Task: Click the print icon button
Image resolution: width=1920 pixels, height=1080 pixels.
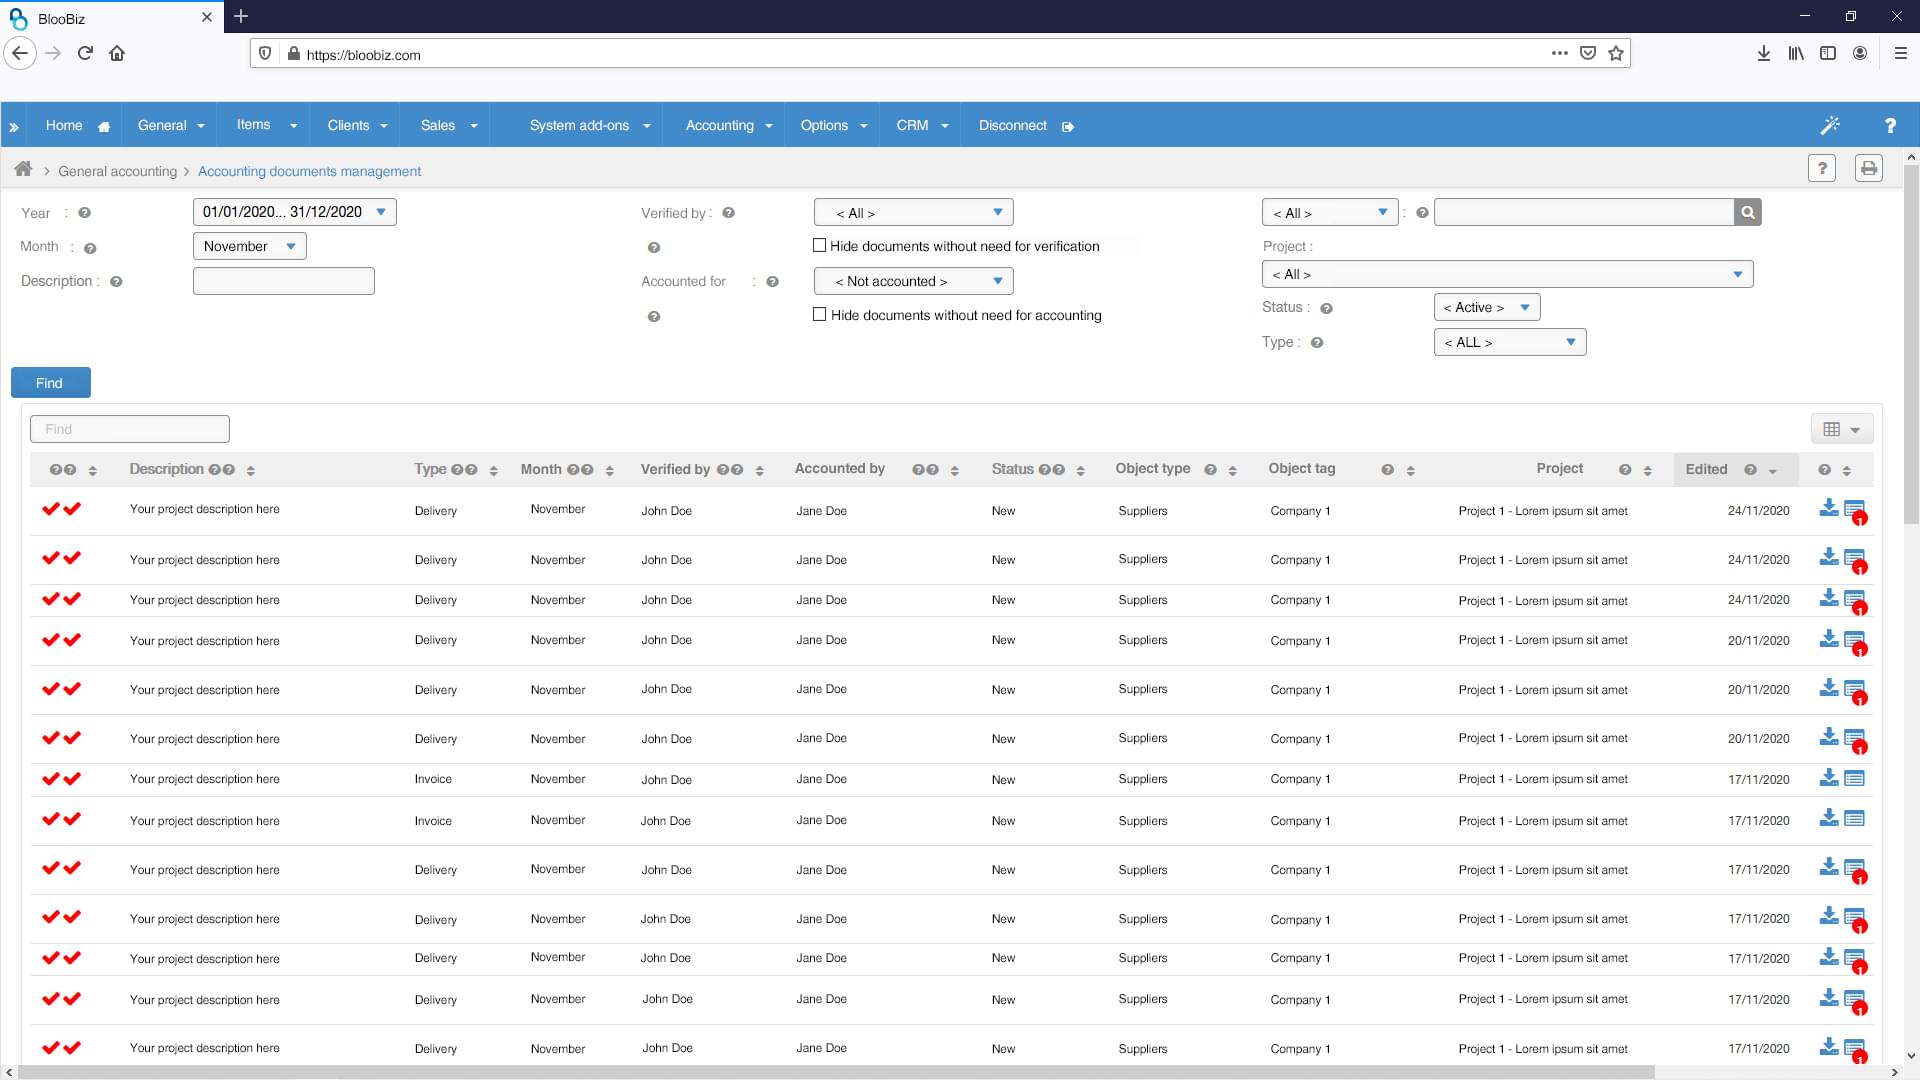Action: tap(1868, 168)
